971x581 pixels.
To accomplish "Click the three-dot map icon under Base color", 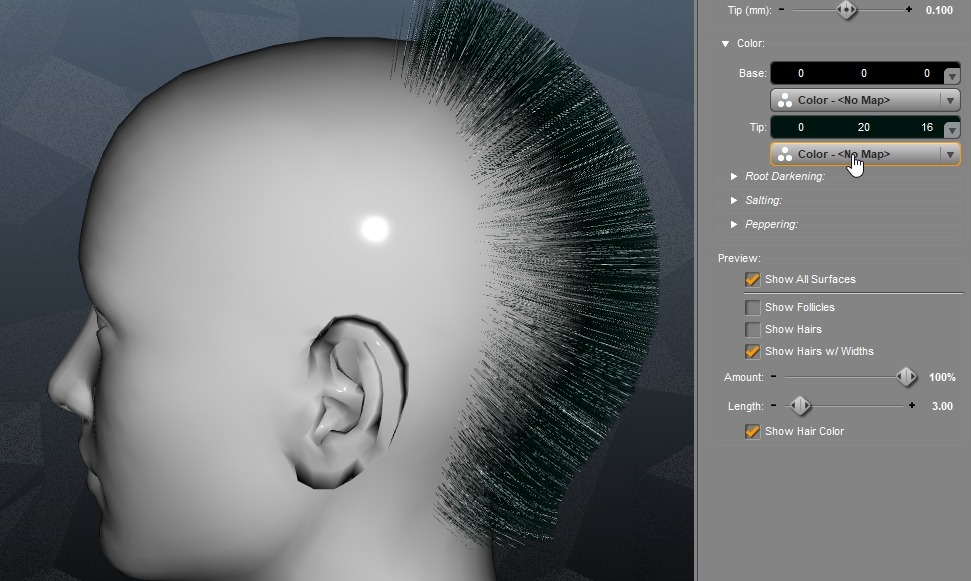I will click(x=785, y=100).
